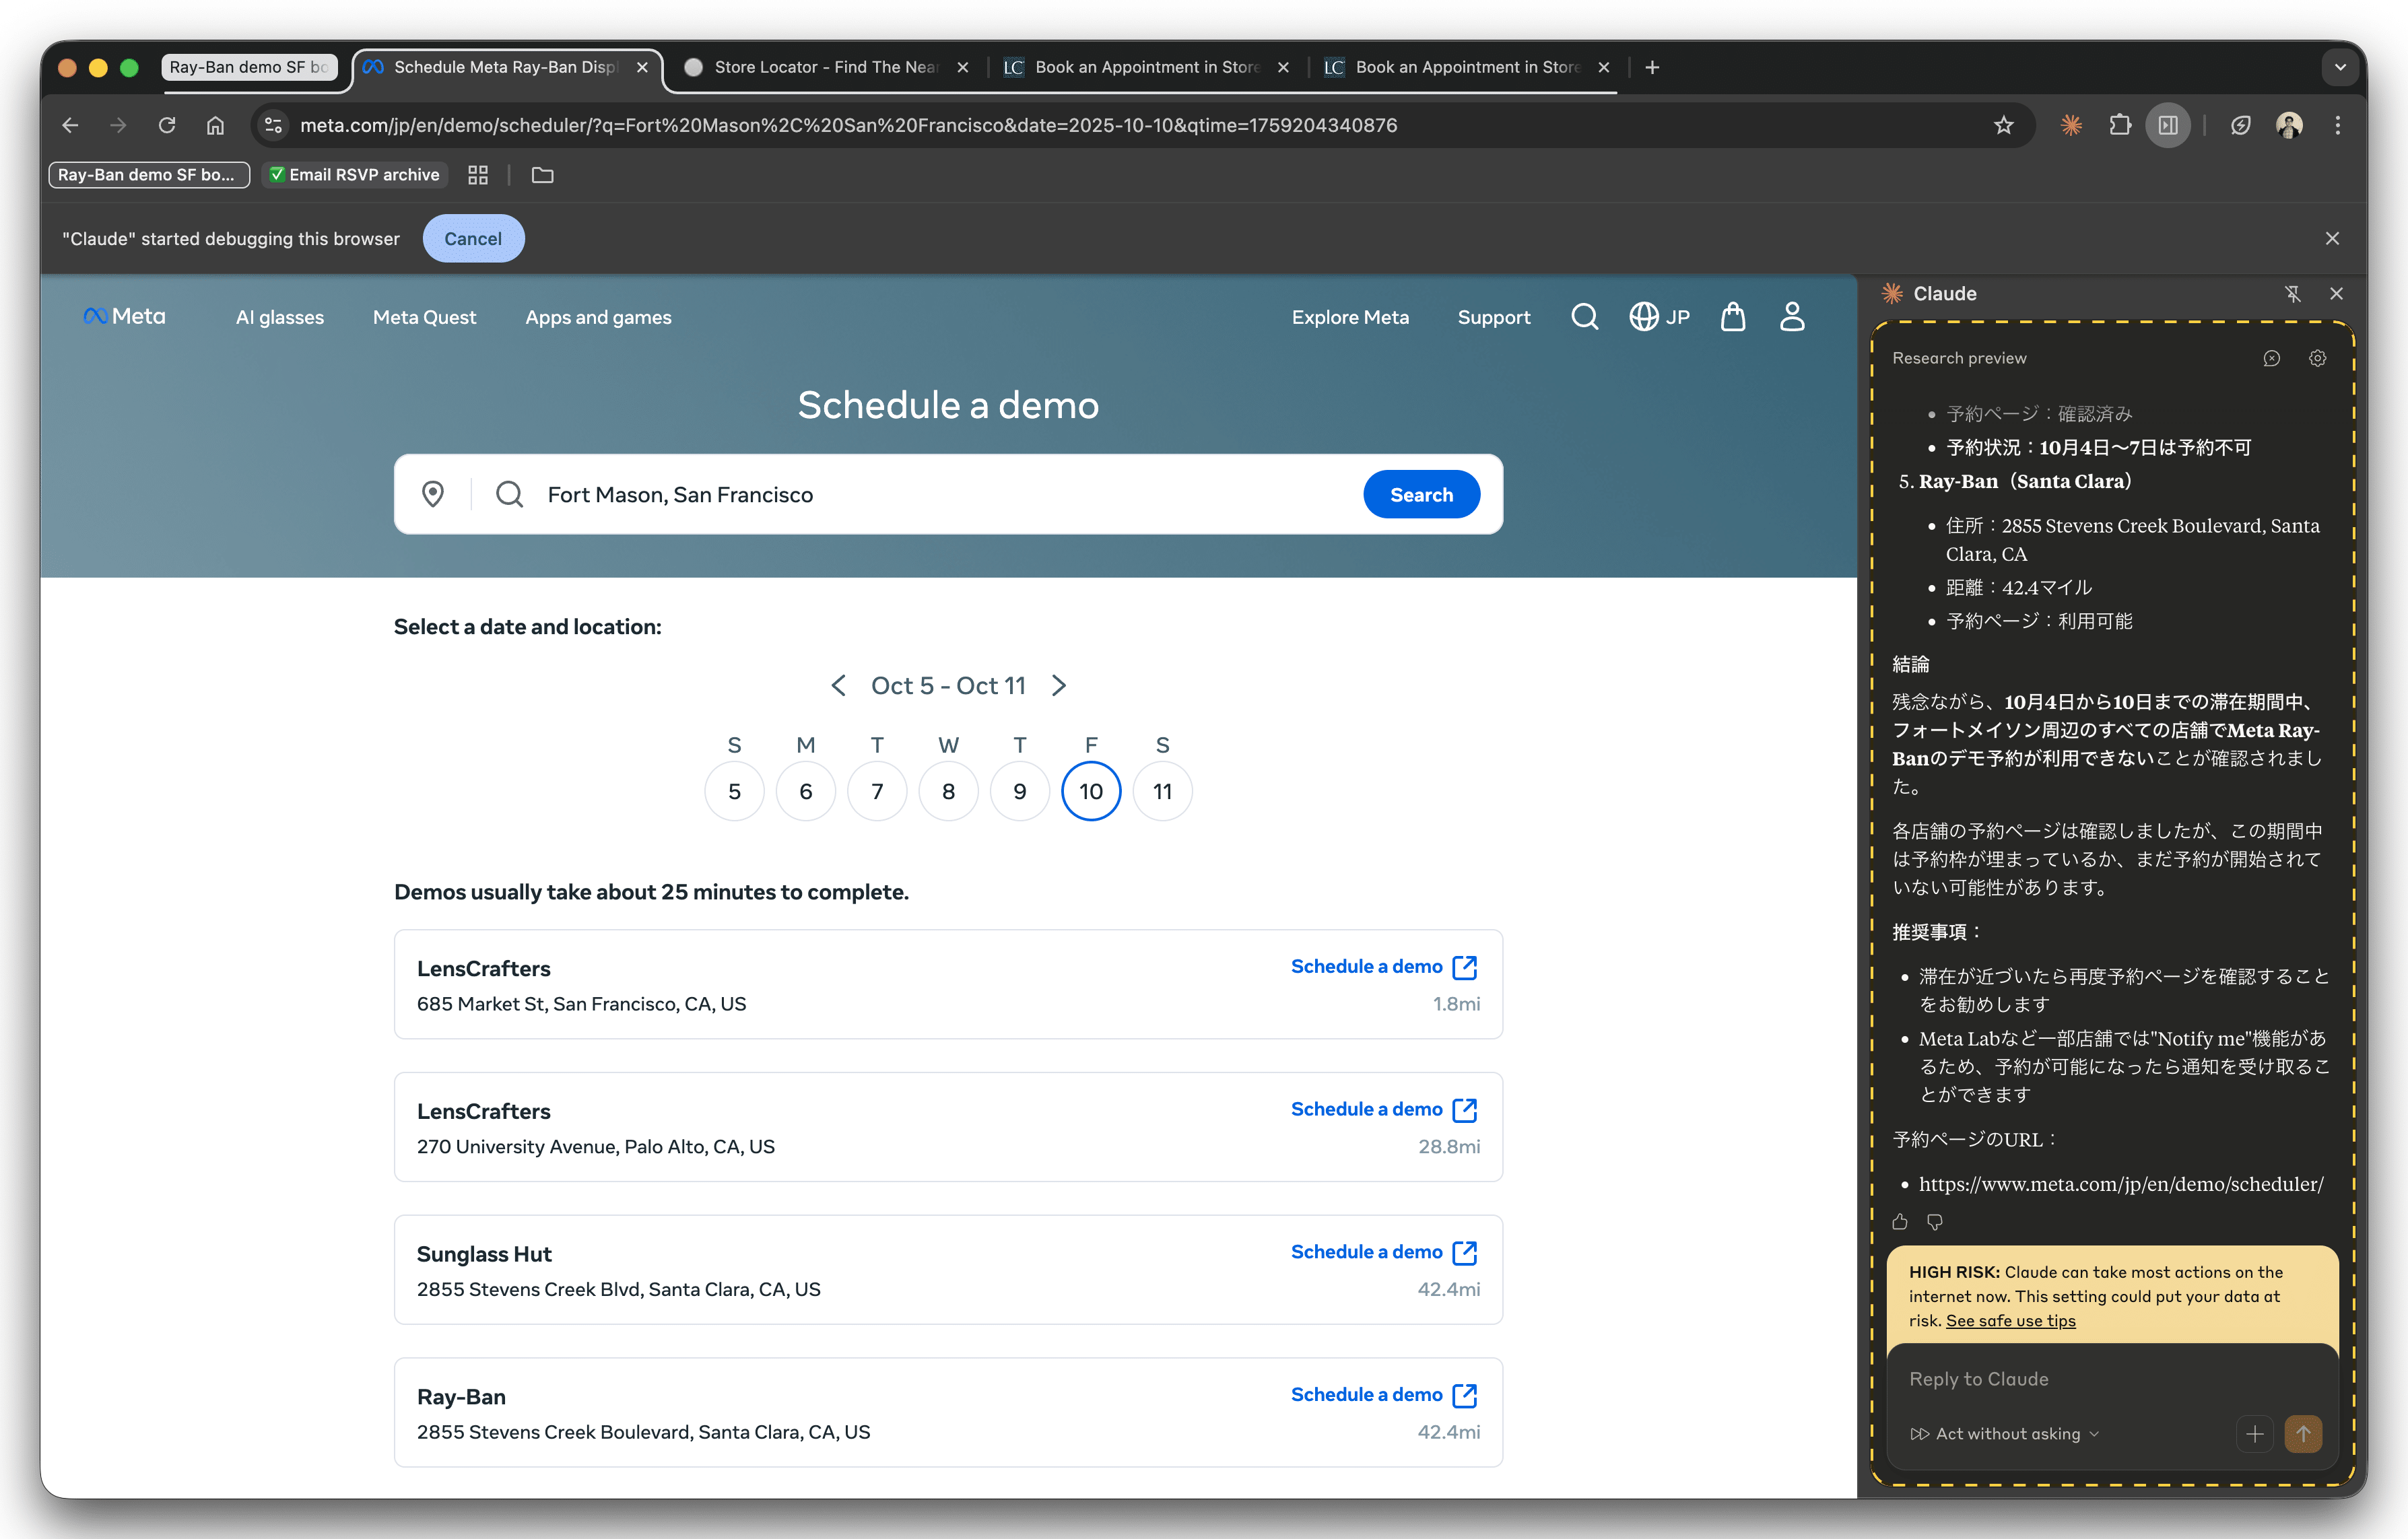Click the Meta shopping bag icon

[1732, 317]
